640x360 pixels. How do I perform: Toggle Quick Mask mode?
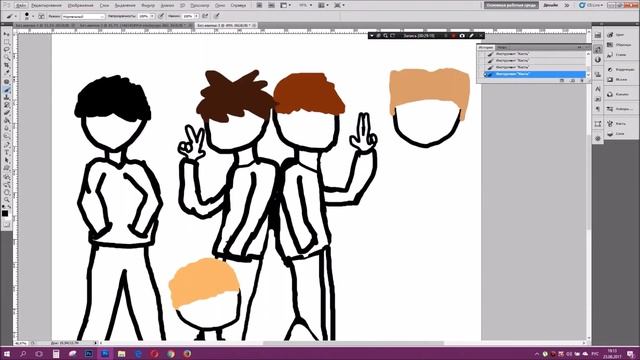(6, 224)
